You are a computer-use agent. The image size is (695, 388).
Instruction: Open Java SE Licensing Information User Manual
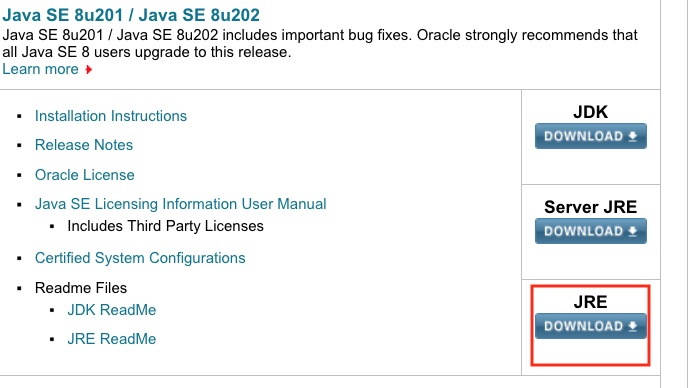pyautogui.click(x=180, y=204)
